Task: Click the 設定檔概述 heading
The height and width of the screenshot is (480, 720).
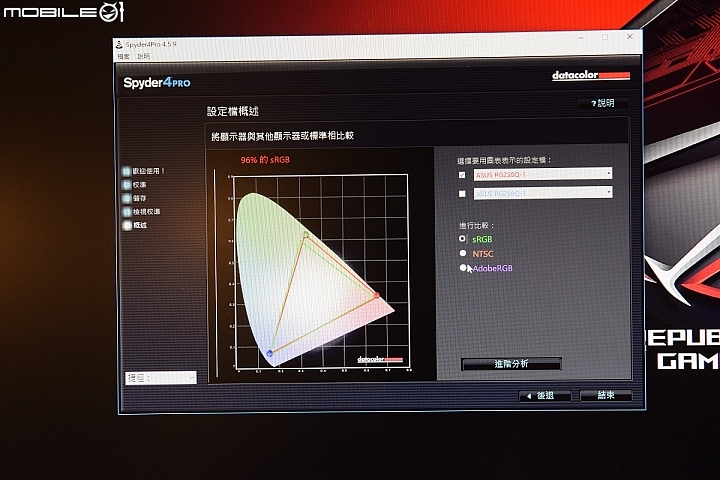Action: click(233, 111)
